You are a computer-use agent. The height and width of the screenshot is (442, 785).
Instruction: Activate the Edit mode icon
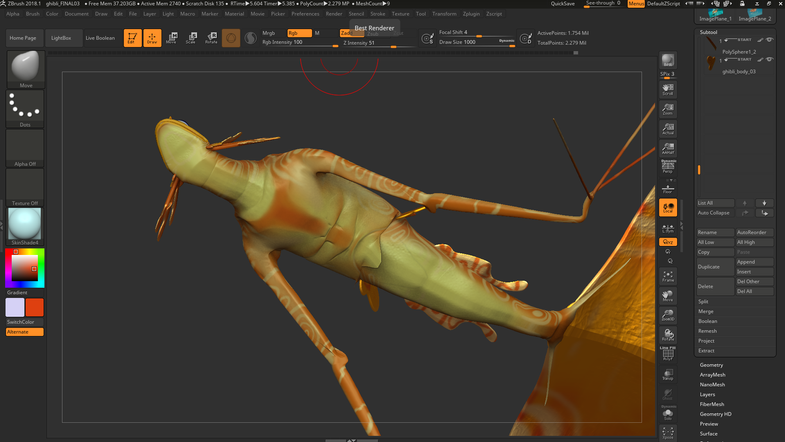tap(132, 38)
